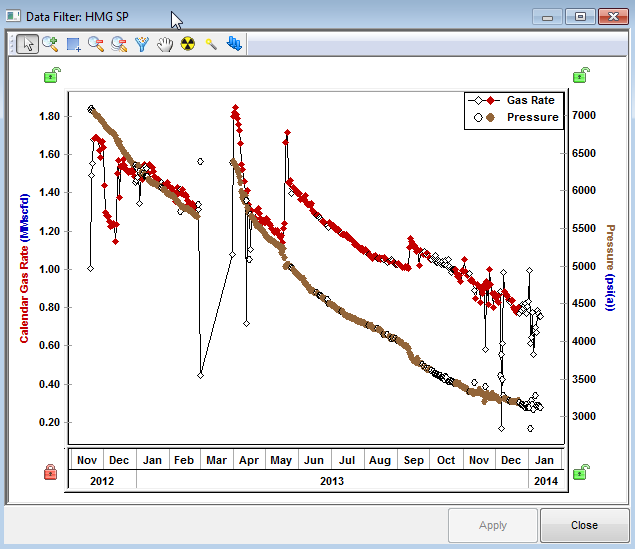Screen dimensions: 635x549
Task: Click the zoom out magnifier tool
Action: click(x=96, y=44)
